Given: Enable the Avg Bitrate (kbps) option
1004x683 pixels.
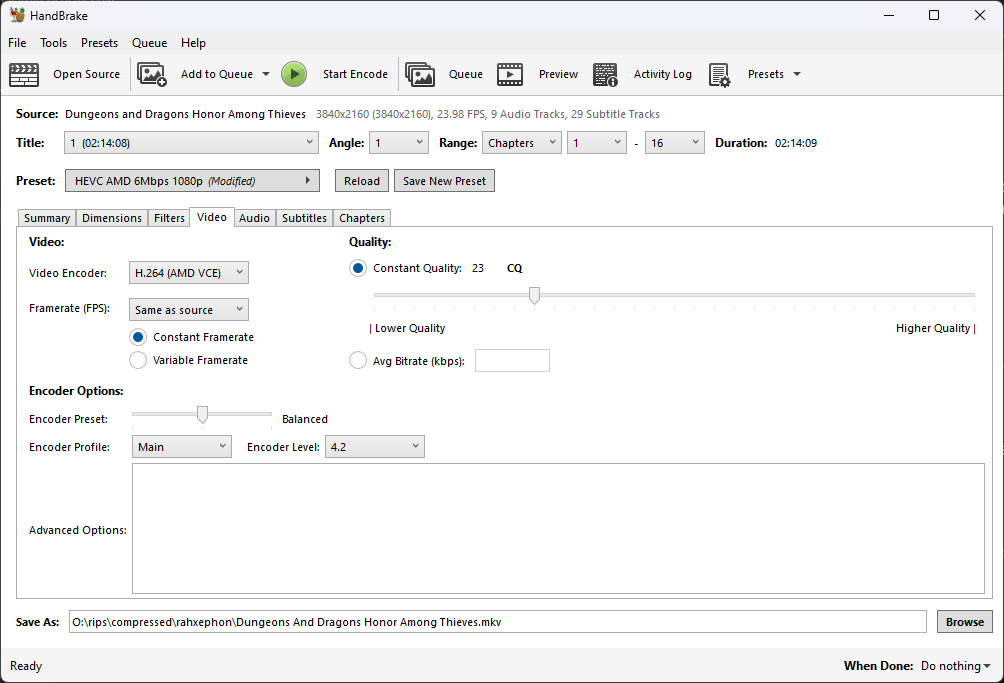Looking at the screenshot, I should [x=358, y=361].
